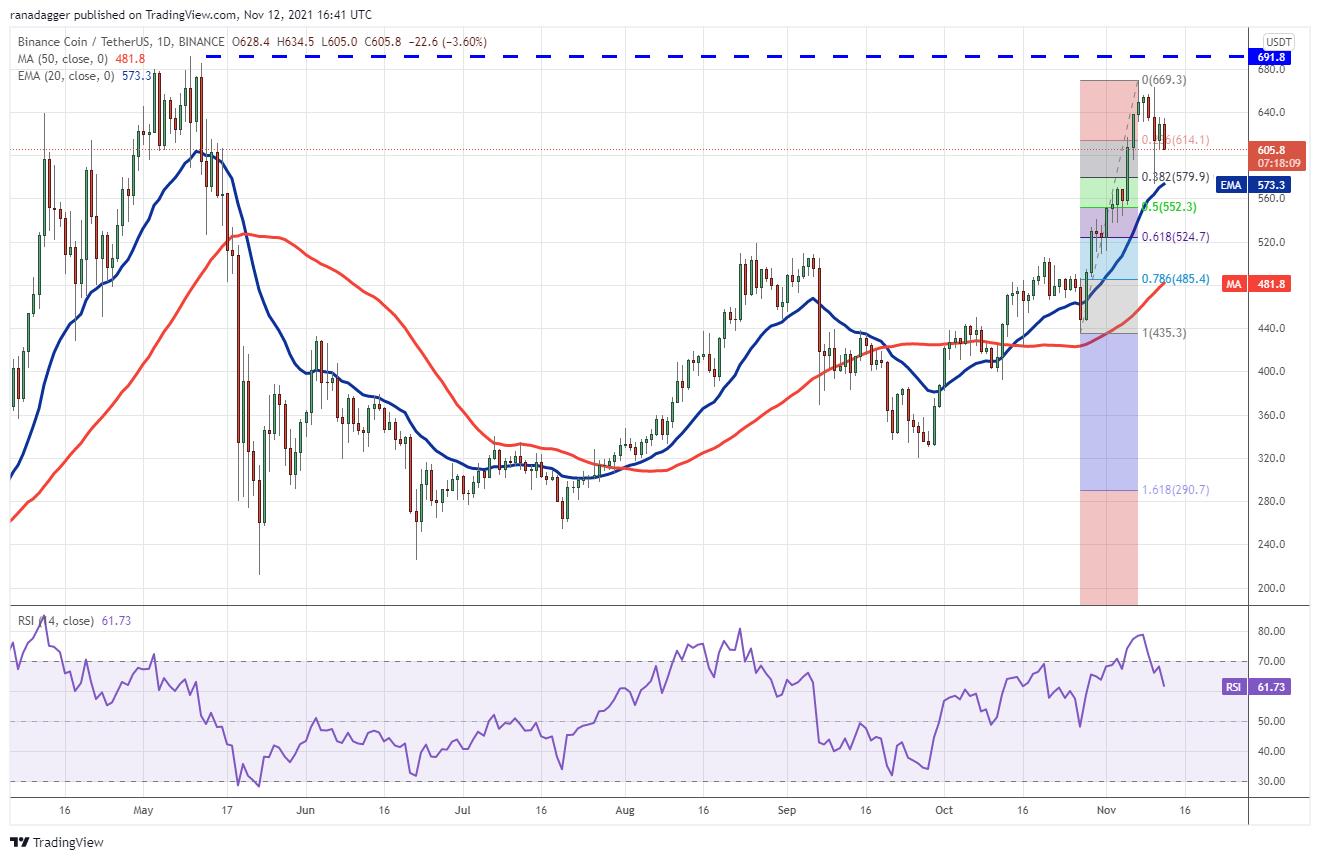Click the Fibonacci 0.618(524.7) level label
Image resolution: width=1320 pixels, height=860 pixels.
pyautogui.click(x=1174, y=237)
